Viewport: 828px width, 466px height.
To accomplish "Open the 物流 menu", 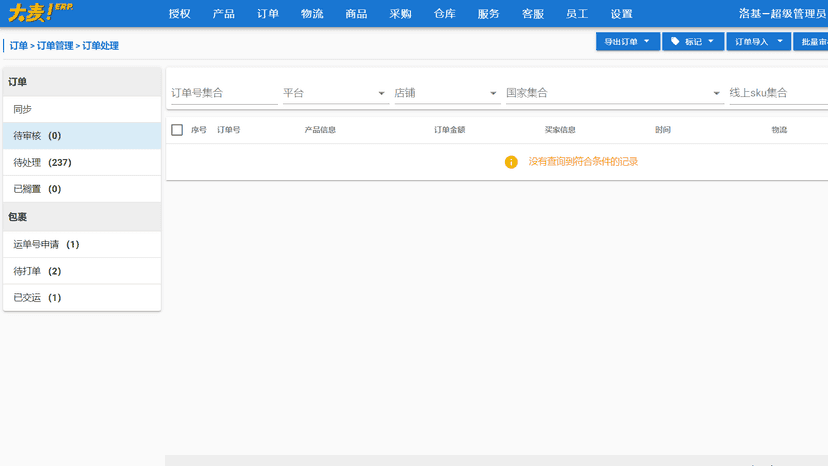I will click(x=312, y=14).
